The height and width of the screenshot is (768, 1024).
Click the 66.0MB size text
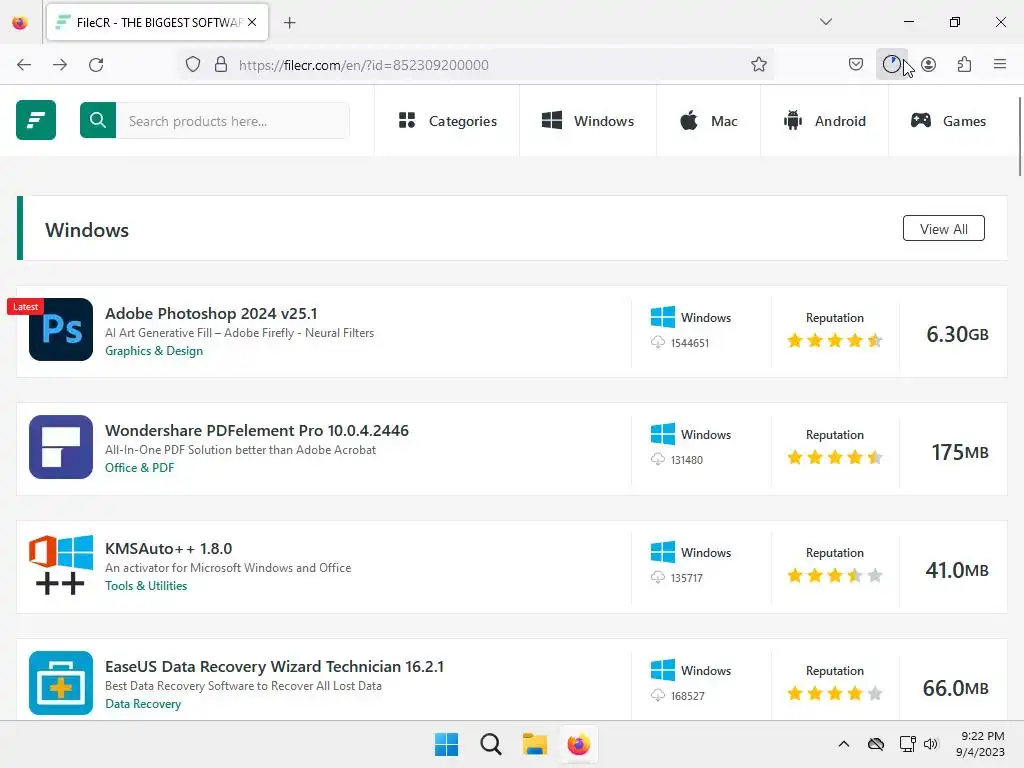click(x=955, y=688)
